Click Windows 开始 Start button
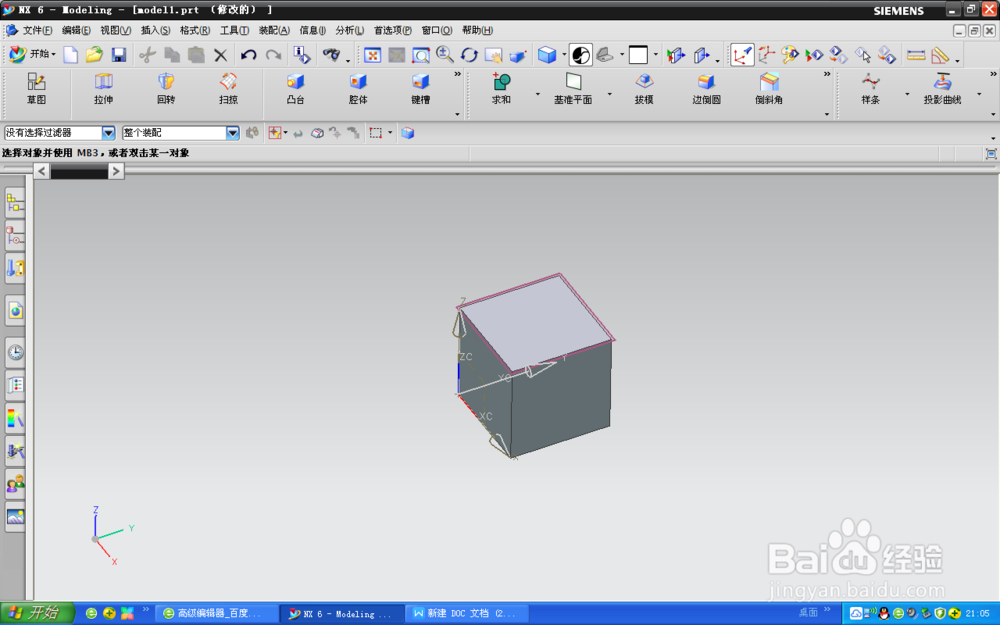Image resolution: width=1000 pixels, height=625 pixels. click(36, 614)
